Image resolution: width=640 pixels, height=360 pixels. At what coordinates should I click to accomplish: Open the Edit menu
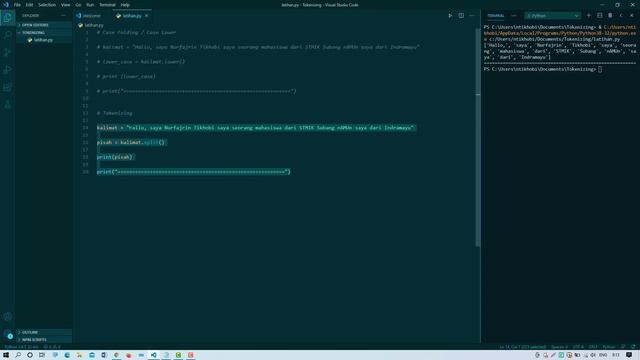coord(29,5)
